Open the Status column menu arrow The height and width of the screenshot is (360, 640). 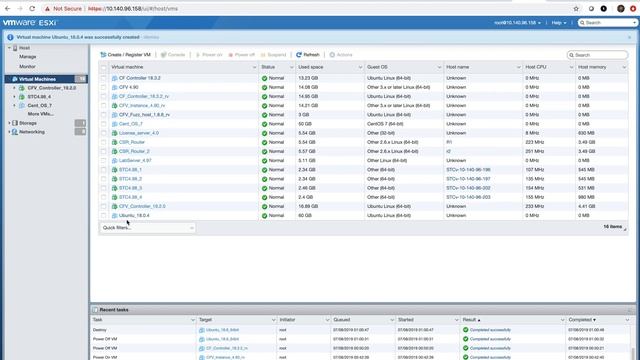point(291,67)
